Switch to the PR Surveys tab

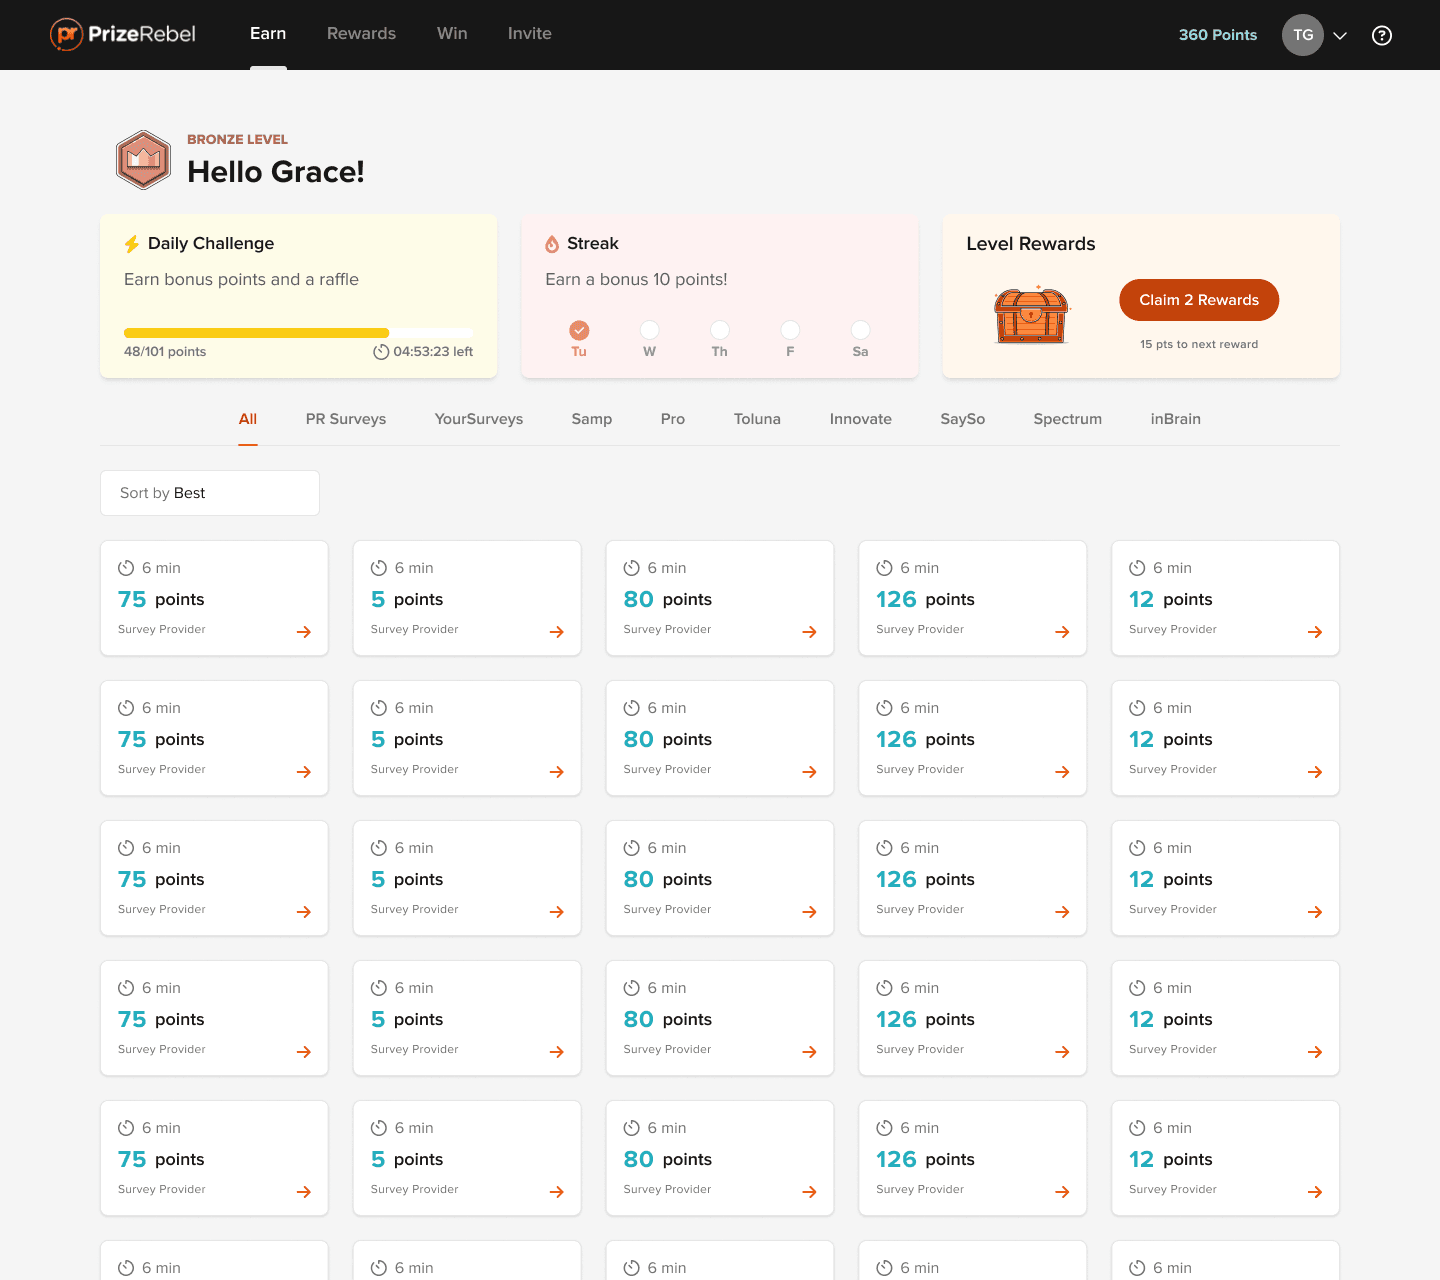(x=346, y=419)
